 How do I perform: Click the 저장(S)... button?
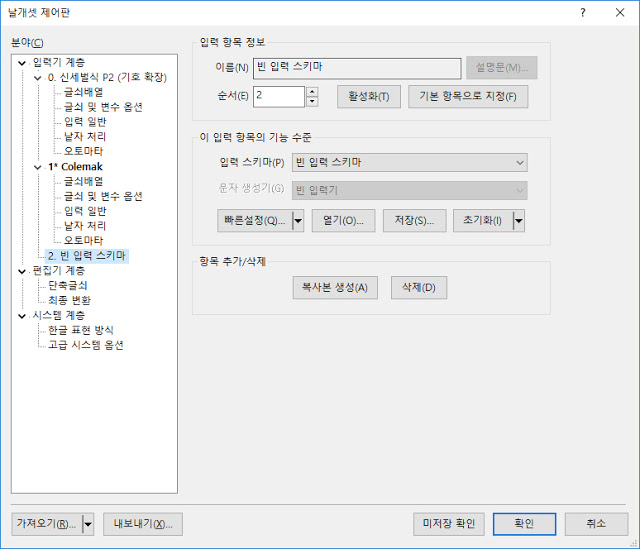(414, 221)
